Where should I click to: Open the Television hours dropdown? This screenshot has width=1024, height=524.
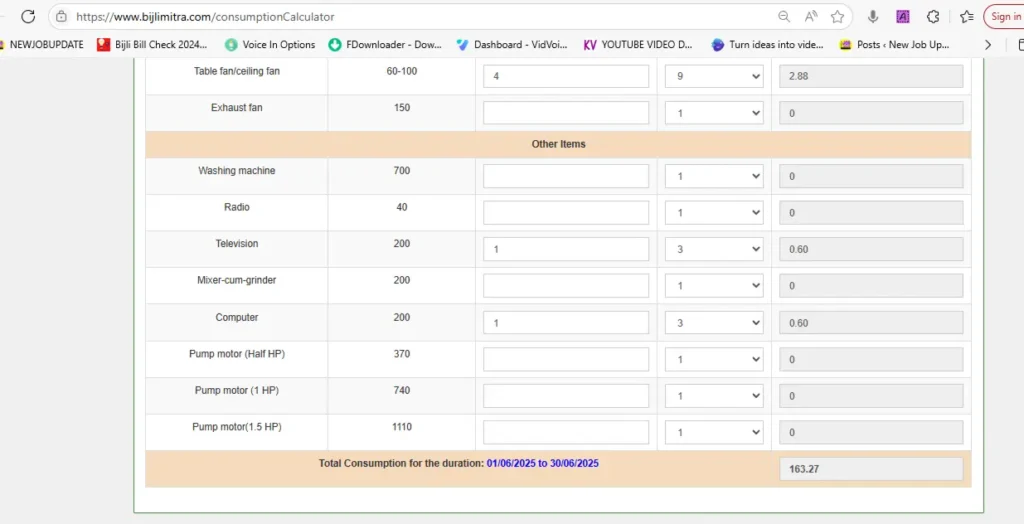[714, 249]
